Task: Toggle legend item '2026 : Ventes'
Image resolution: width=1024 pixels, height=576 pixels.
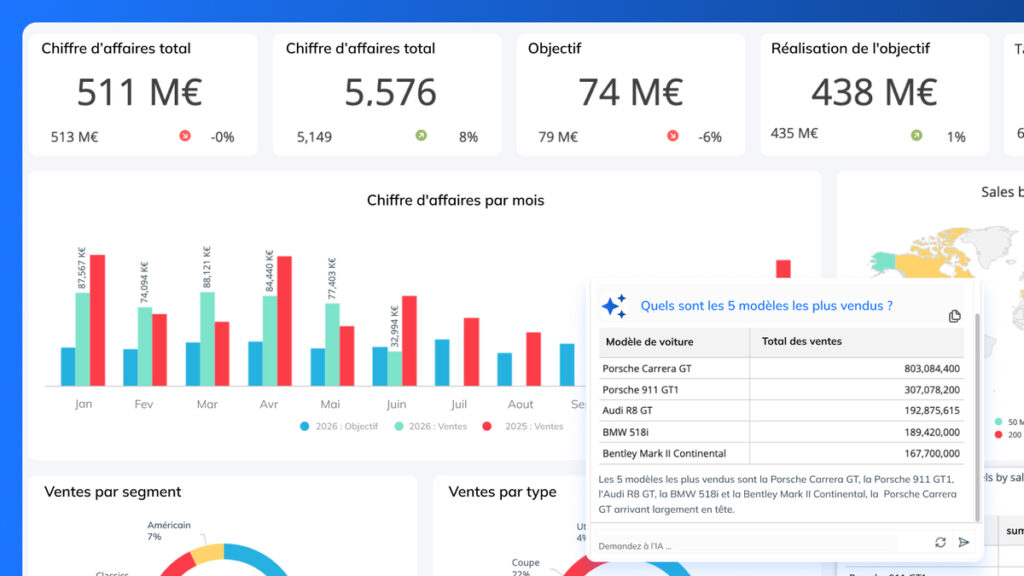Action: (431, 426)
